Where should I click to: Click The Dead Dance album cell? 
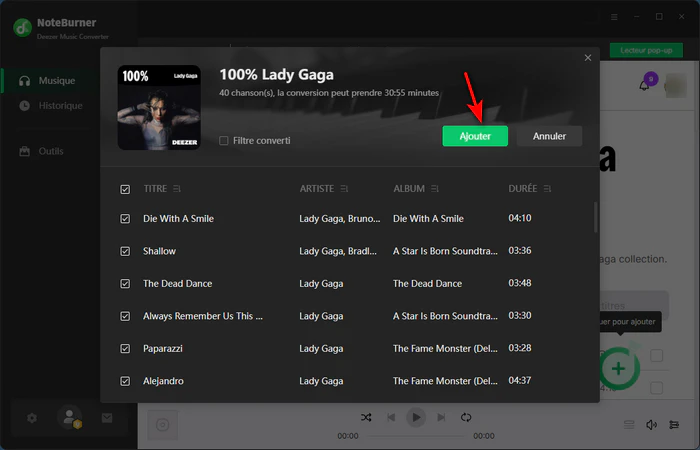427,284
